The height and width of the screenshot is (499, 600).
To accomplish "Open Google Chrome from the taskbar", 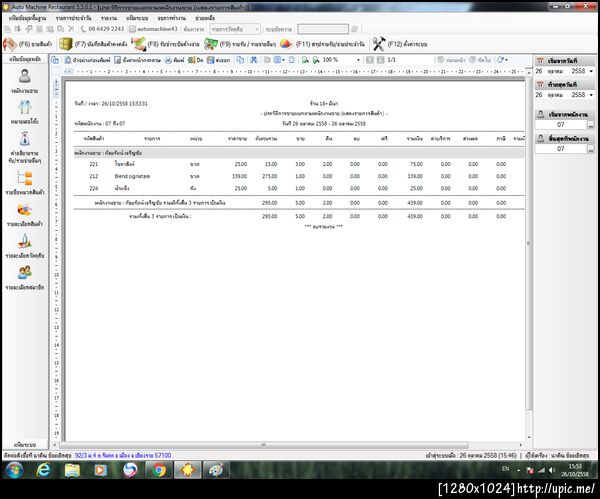I will click(x=158, y=470).
